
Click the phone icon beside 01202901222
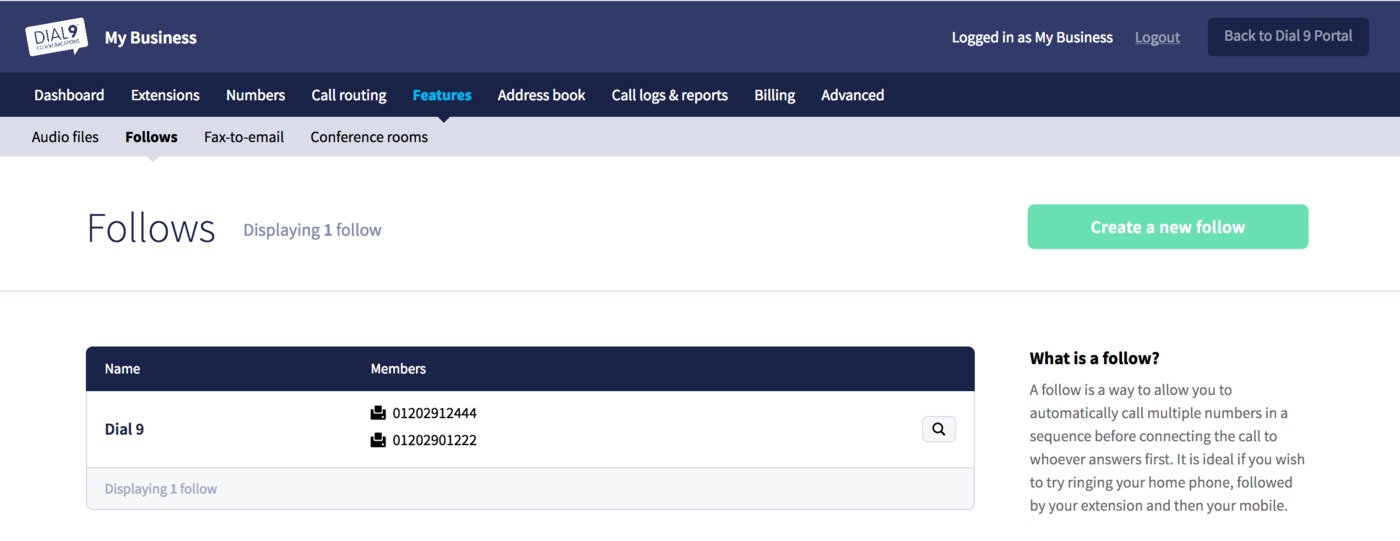point(378,440)
